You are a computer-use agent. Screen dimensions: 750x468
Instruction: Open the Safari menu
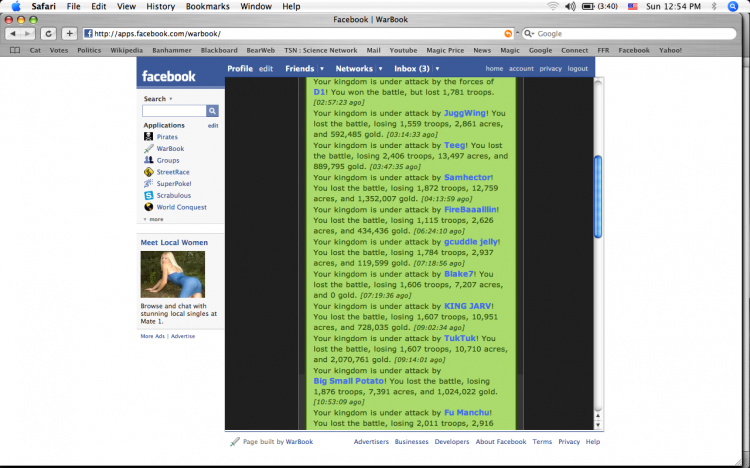click(44, 6)
